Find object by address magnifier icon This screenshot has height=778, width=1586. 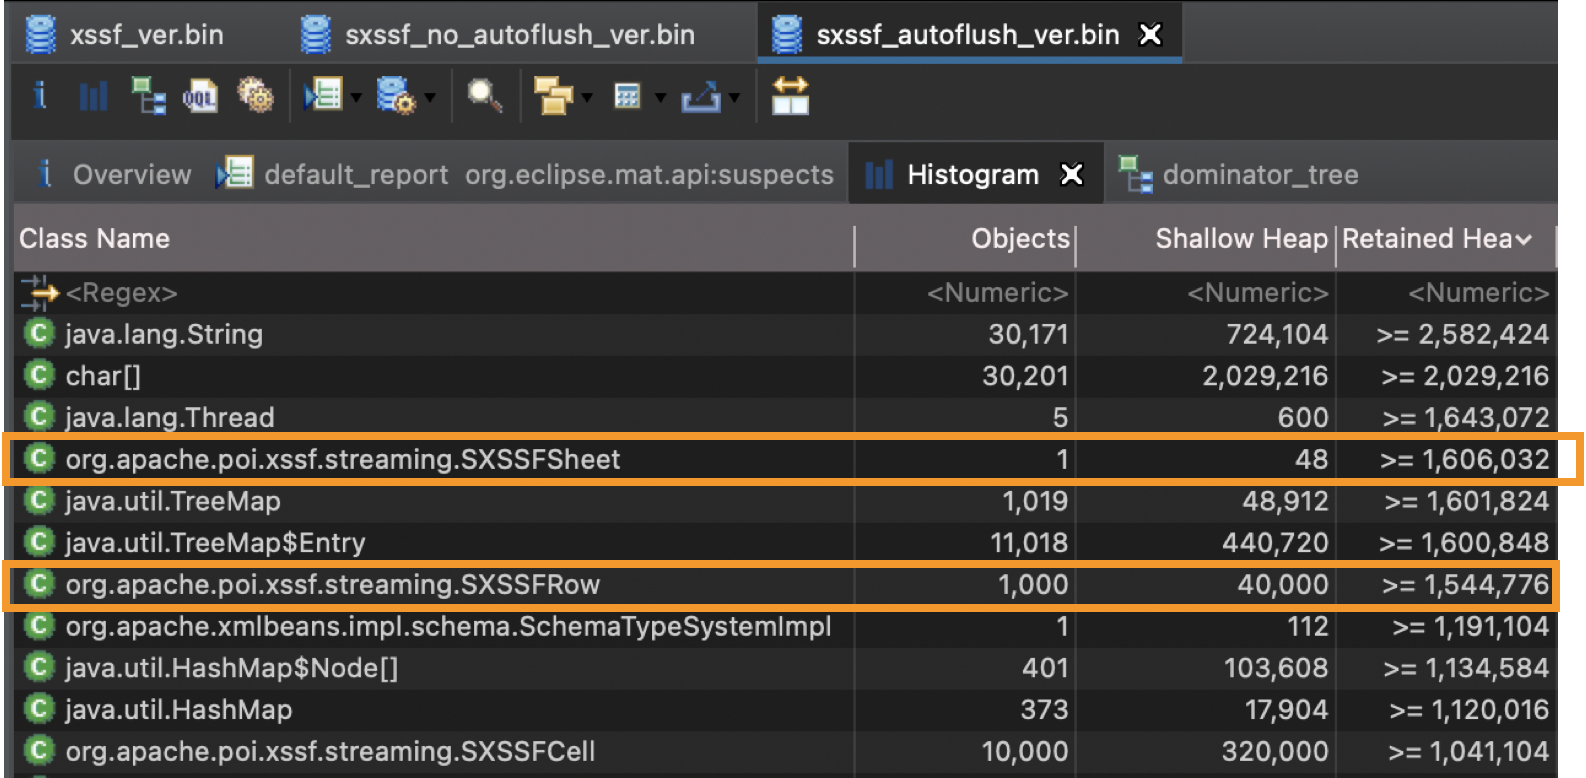pyautogui.click(x=485, y=96)
